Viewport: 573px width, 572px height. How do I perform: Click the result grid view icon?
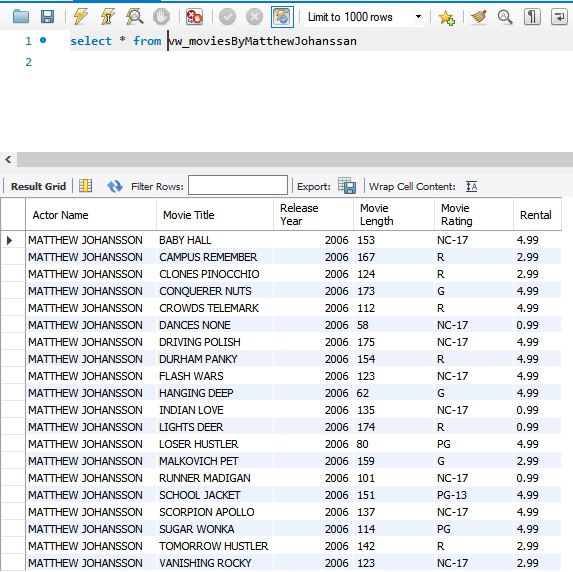(86, 186)
